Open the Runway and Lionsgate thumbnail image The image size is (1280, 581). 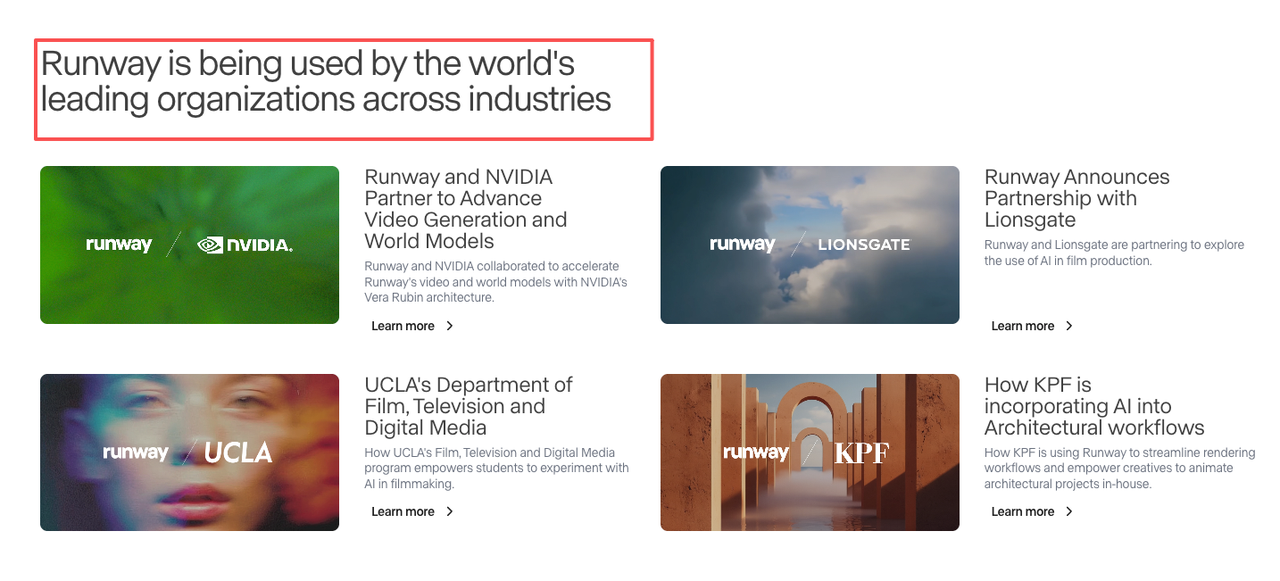810,245
